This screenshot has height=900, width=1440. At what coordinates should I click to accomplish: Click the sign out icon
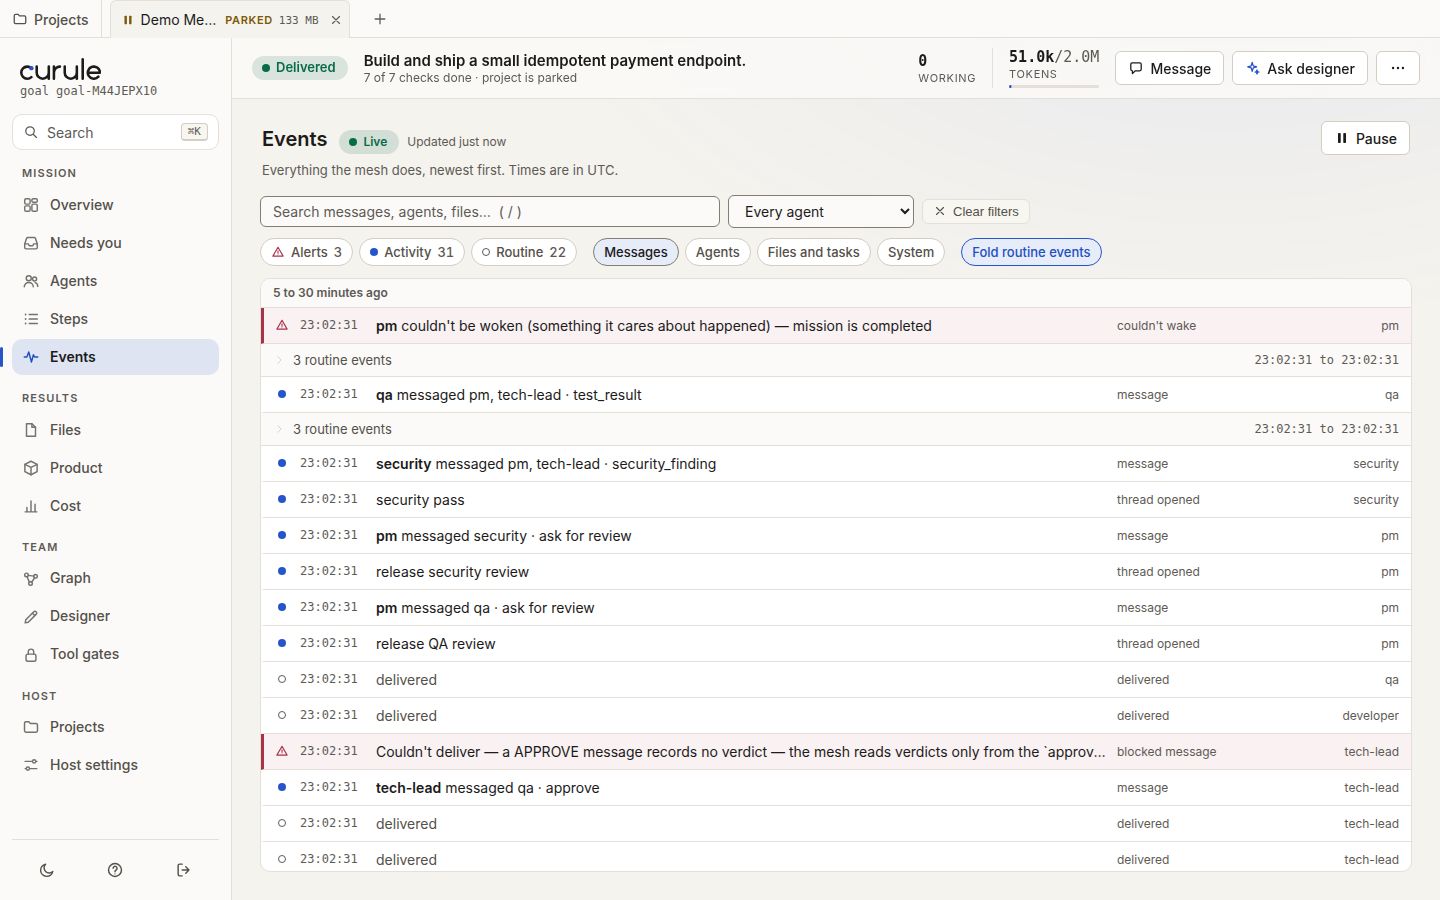click(x=183, y=870)
